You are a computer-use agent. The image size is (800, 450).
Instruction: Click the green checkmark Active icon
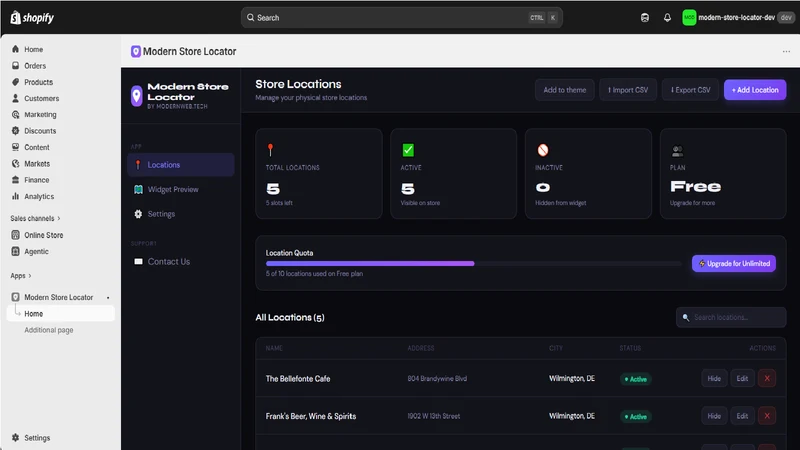click(x=408, y=150)
